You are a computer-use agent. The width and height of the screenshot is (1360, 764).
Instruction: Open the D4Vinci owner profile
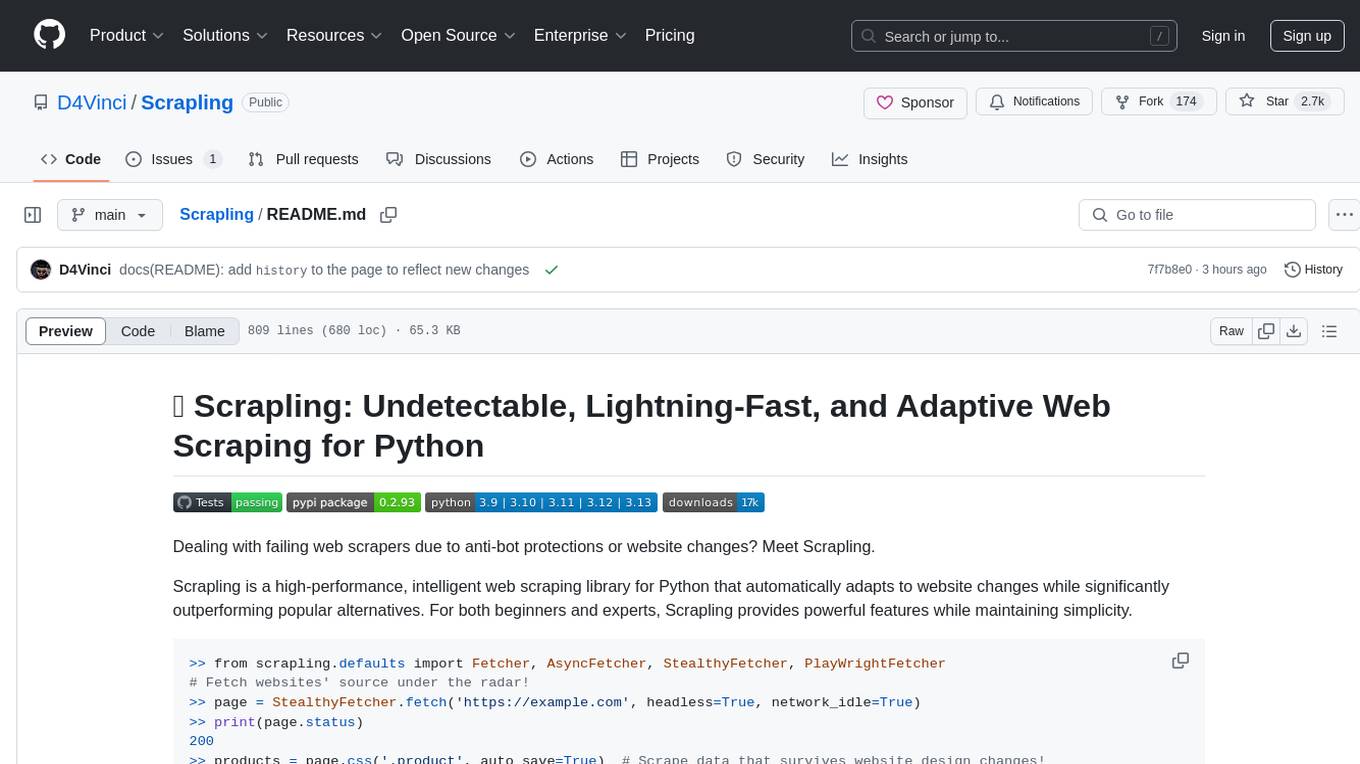[x=92, y=102]
